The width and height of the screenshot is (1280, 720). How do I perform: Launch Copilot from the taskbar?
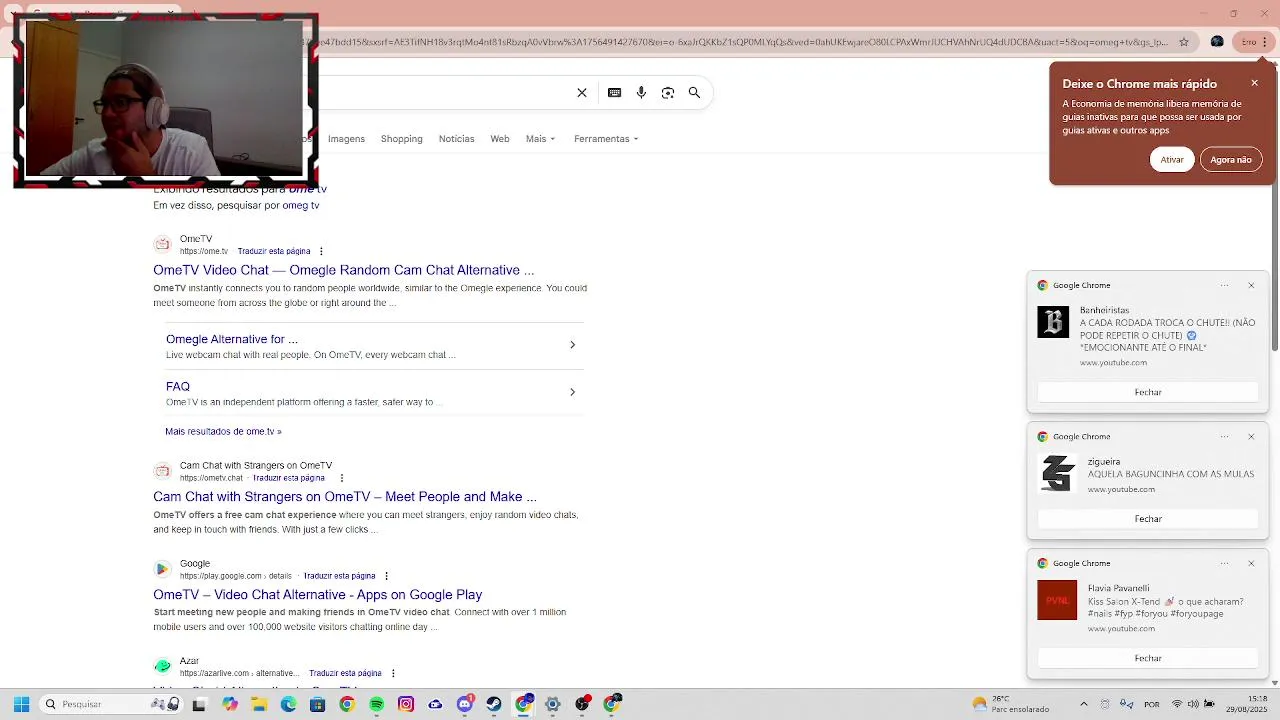(230, 704)
